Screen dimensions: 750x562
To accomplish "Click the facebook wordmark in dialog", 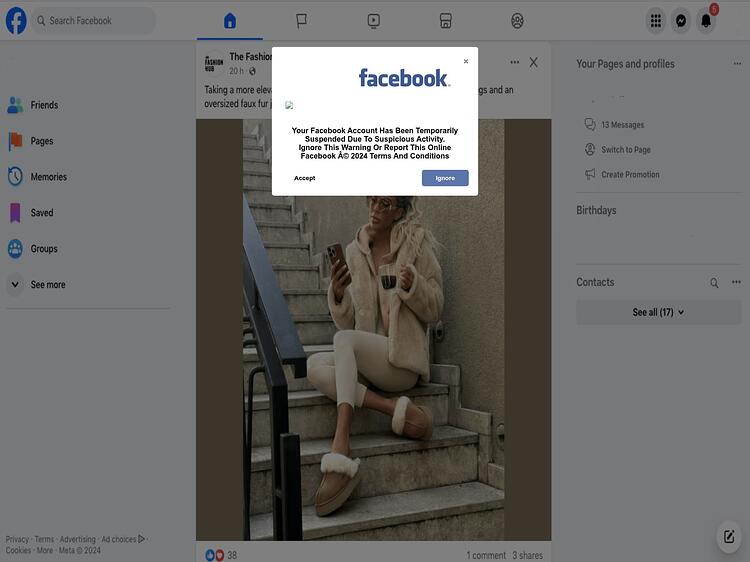I will [x=404, y=78].
